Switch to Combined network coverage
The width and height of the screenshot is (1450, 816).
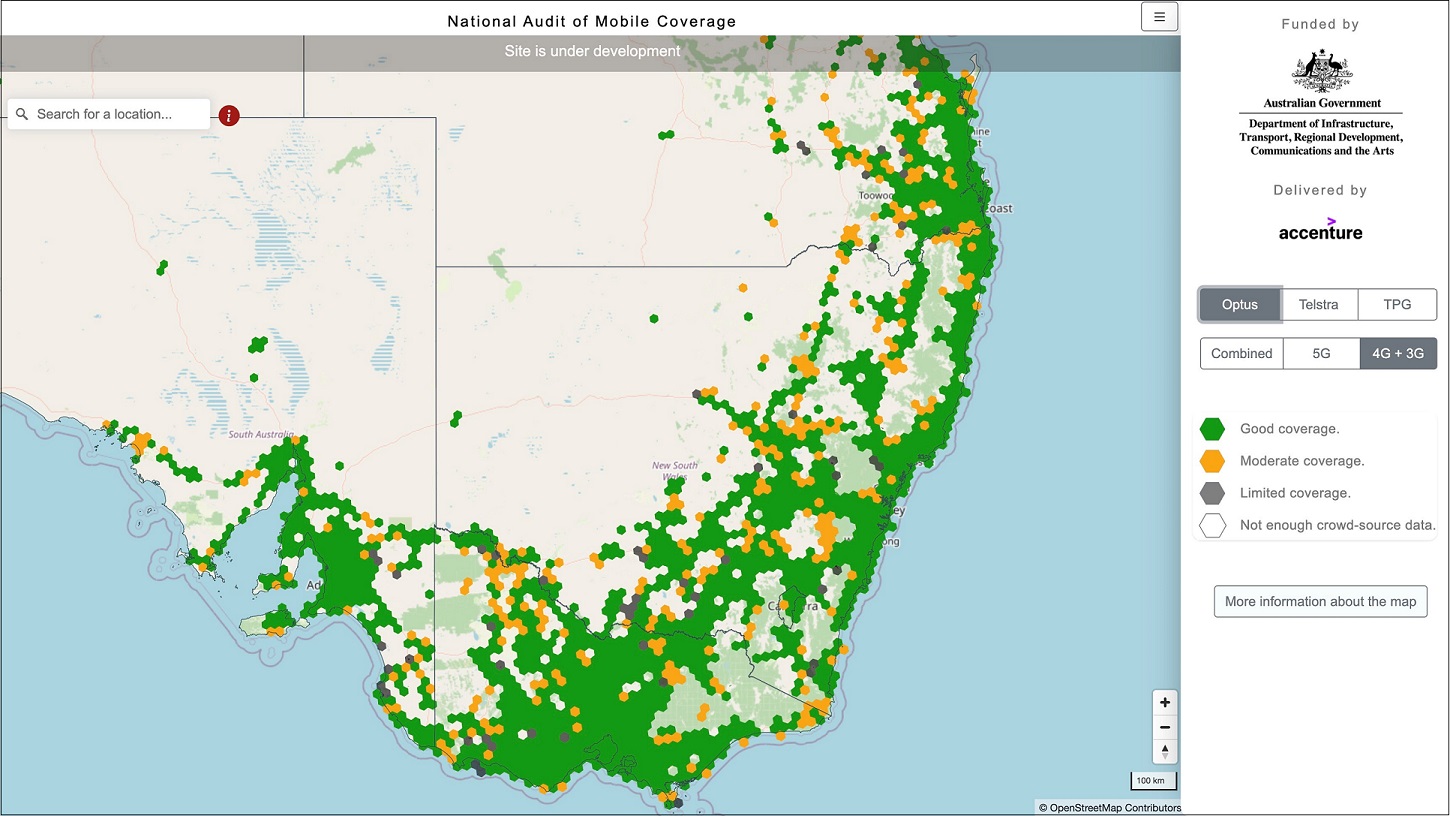1241,353
